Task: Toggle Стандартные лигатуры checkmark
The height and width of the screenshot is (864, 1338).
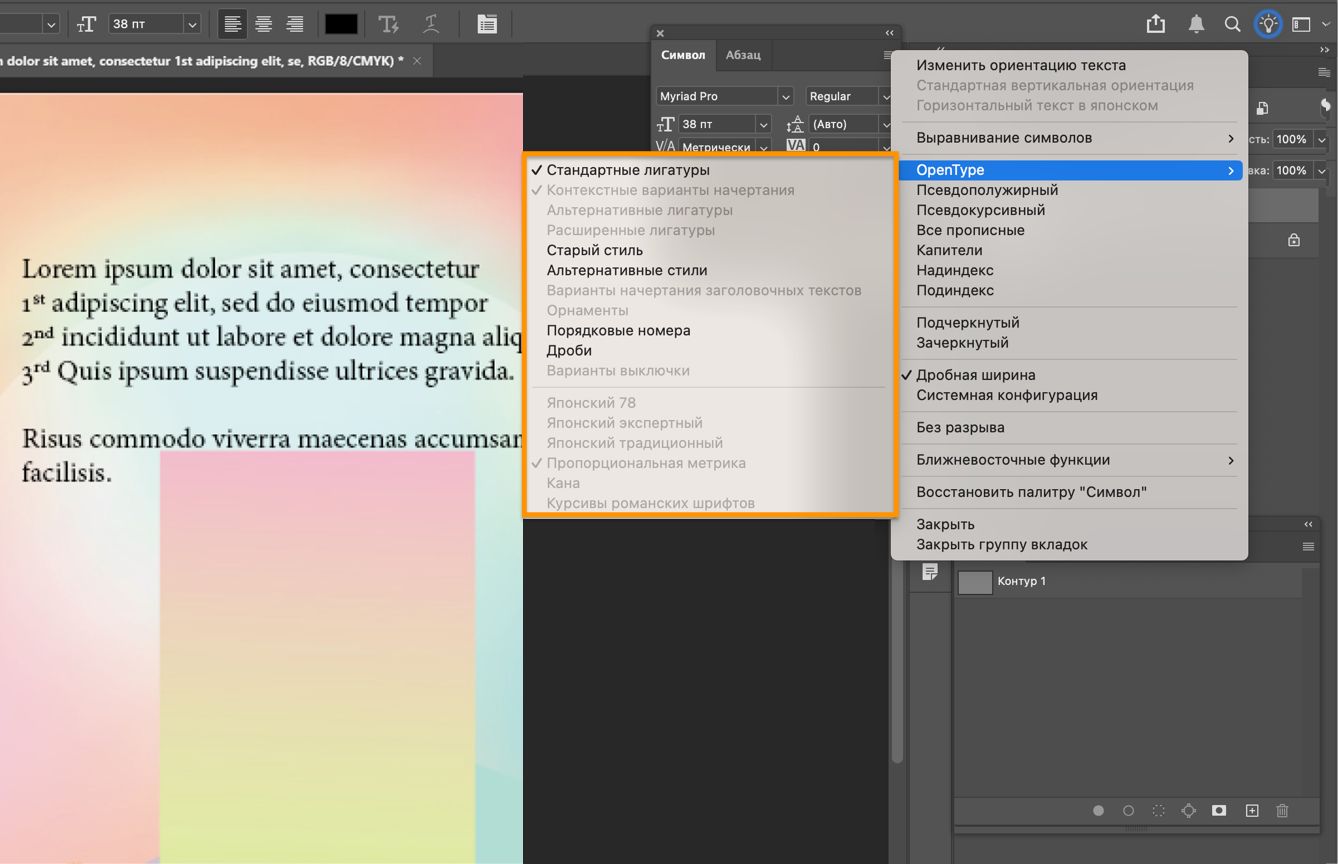Action: (x=627, y=170)
